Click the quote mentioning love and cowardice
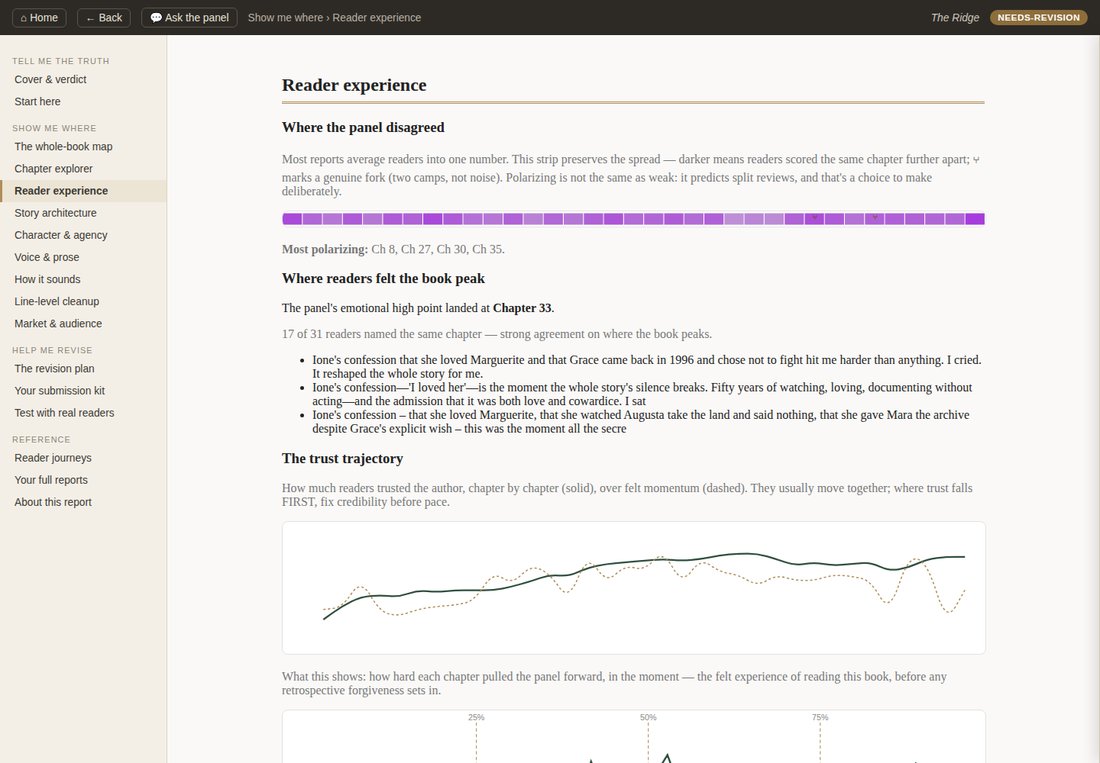The width and height of the screenshot is (1100, 763). click(642, 394)
